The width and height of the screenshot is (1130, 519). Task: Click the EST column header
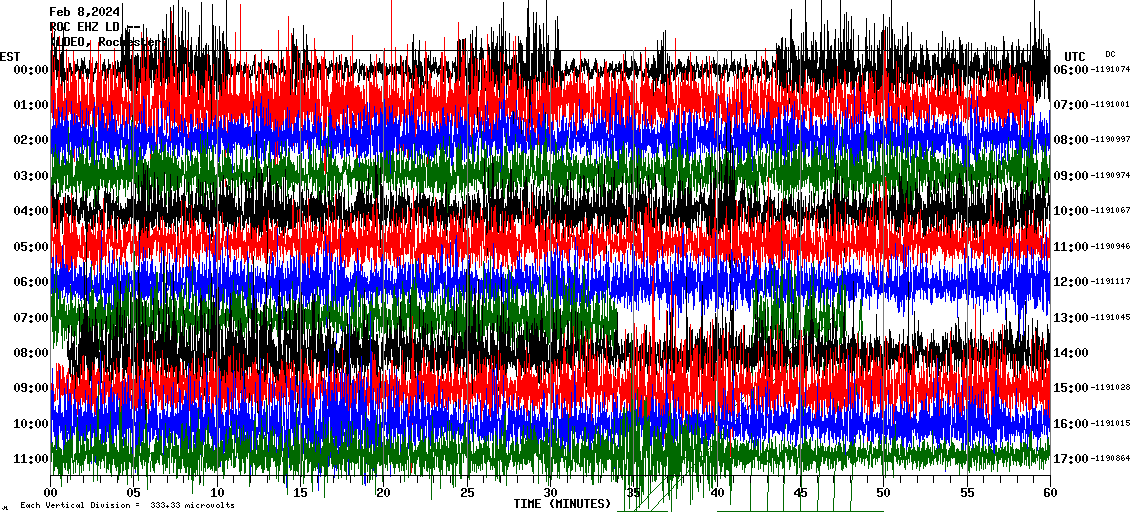point(10,56)
